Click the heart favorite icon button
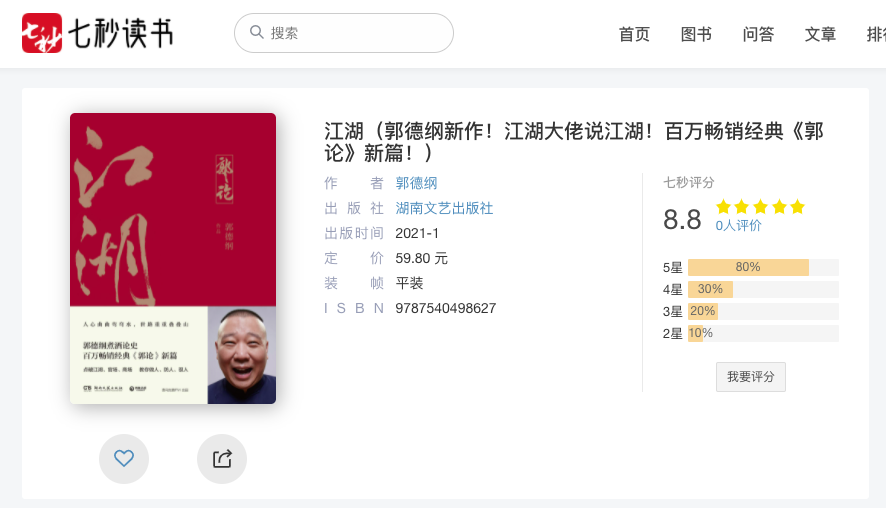The image size is (886, 508). tap(124, 458)
